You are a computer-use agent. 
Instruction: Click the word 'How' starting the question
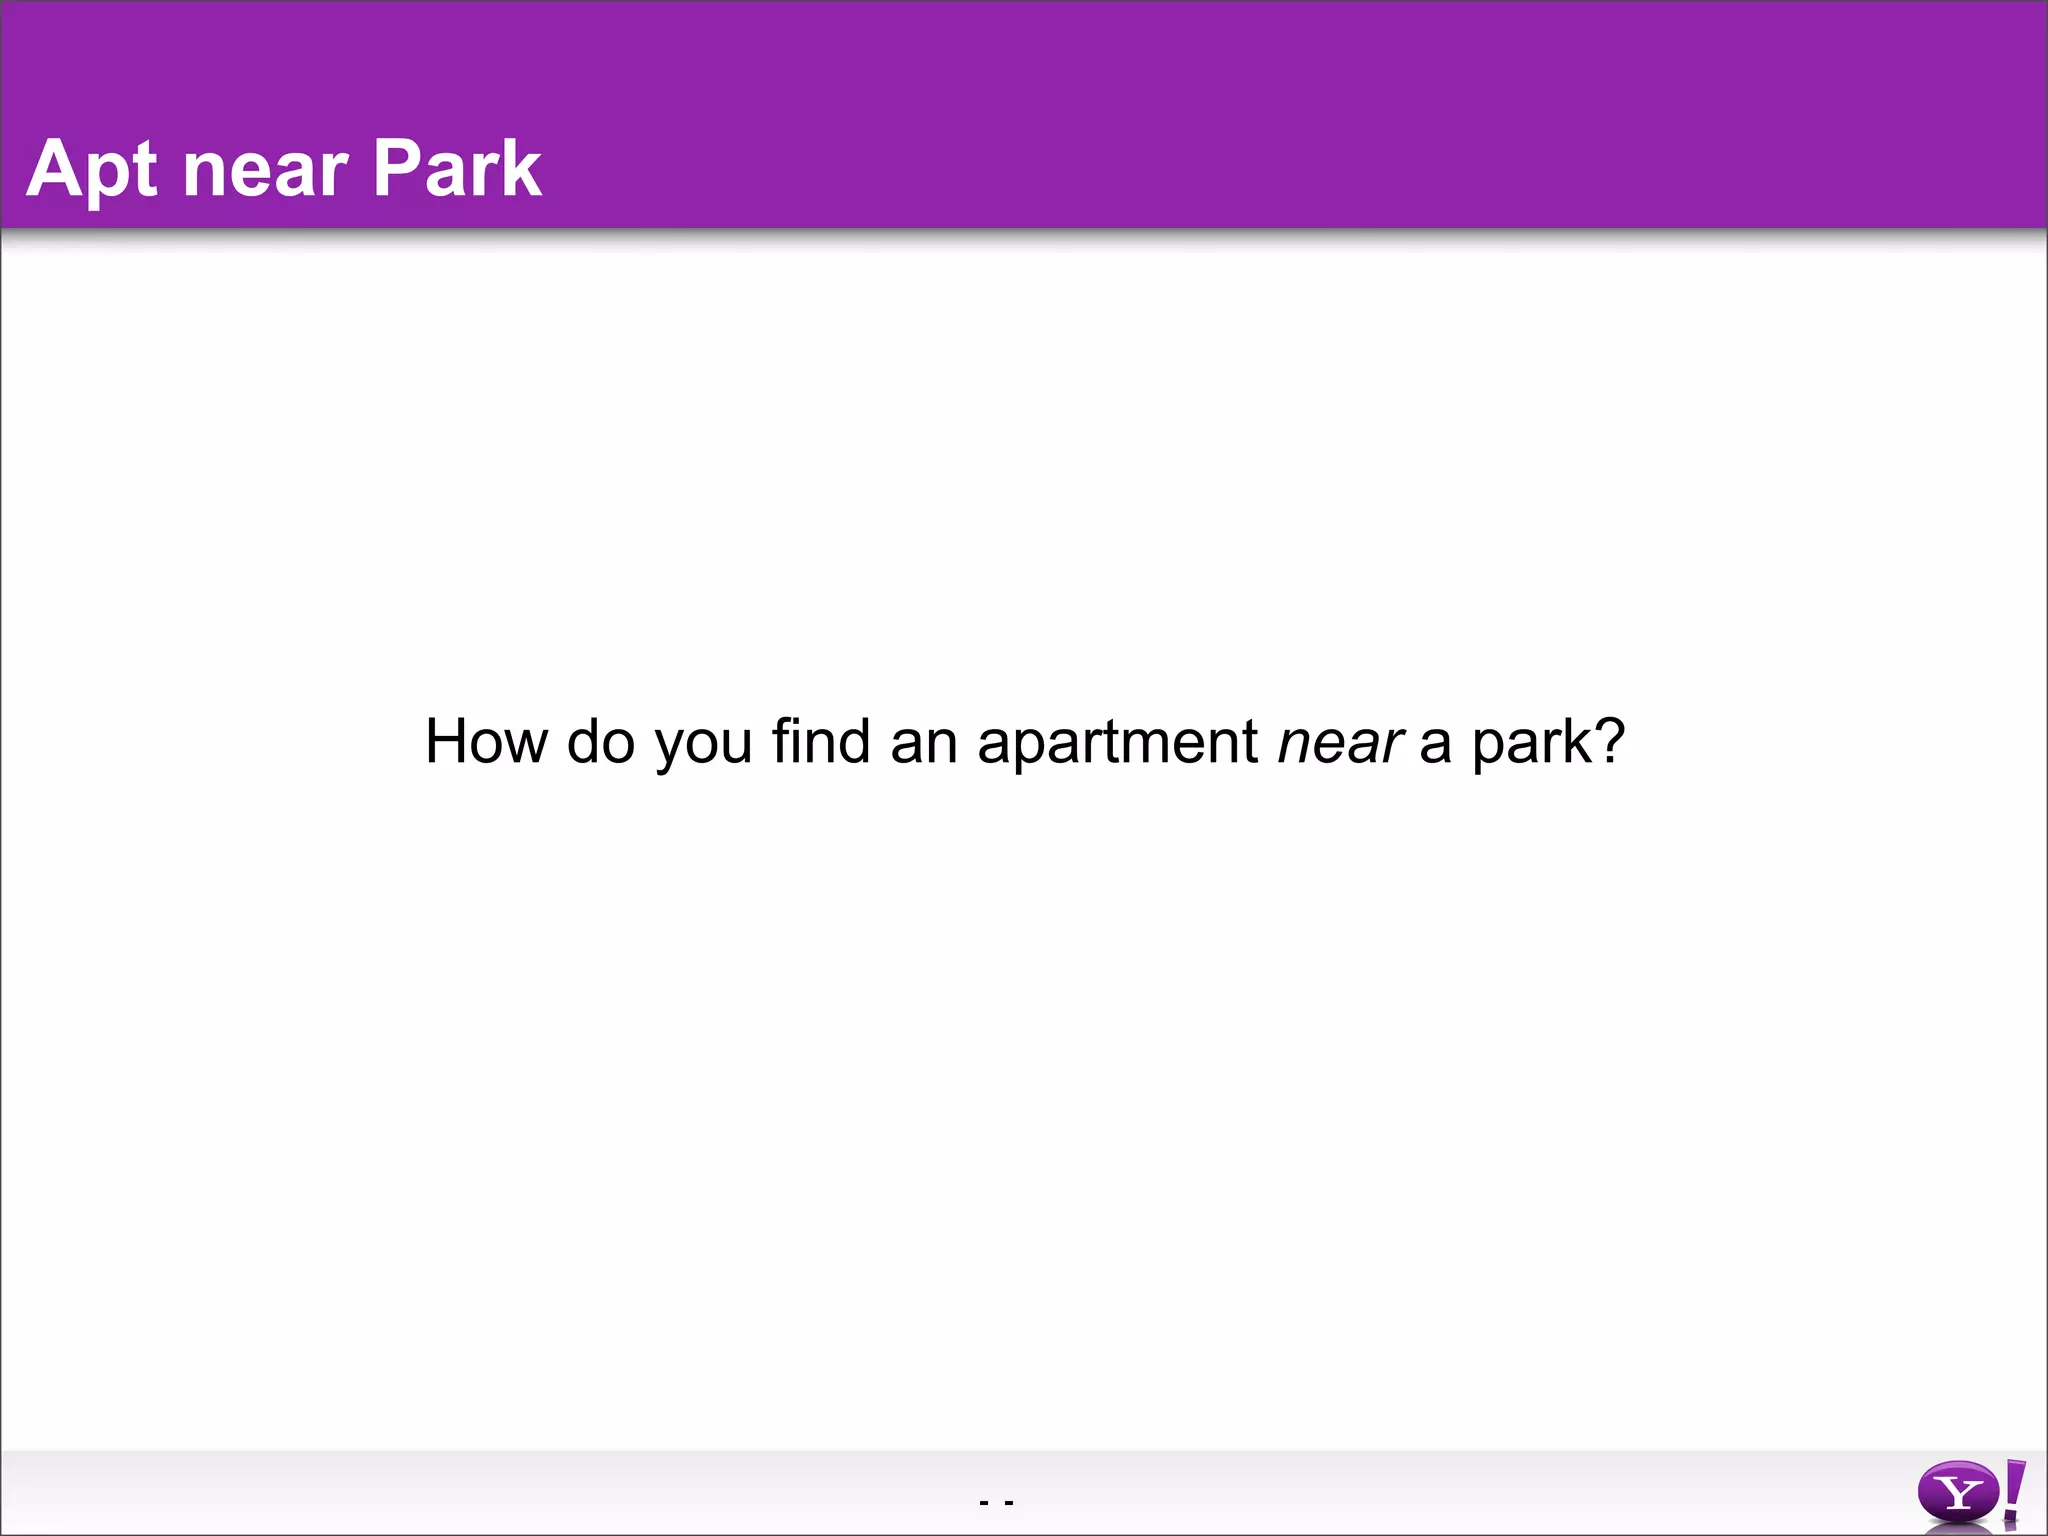tap(486, 742)
